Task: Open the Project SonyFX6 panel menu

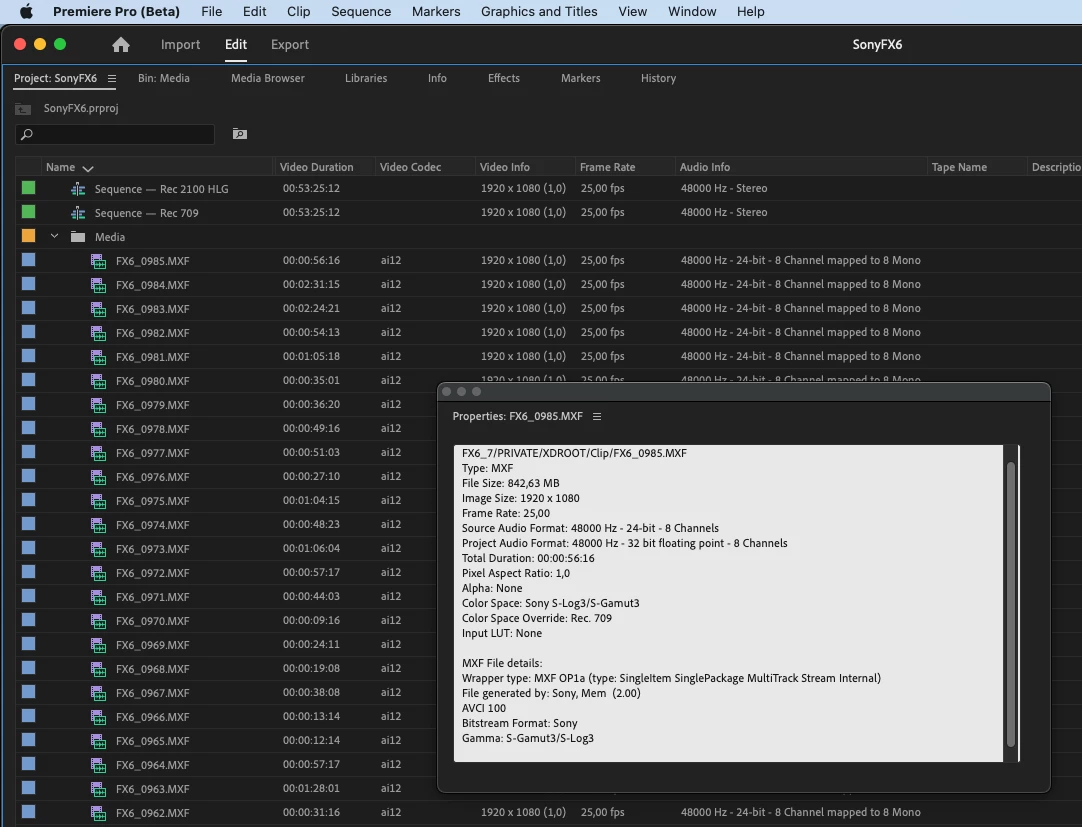Action: pyautogui.click(x=112, y=78)
